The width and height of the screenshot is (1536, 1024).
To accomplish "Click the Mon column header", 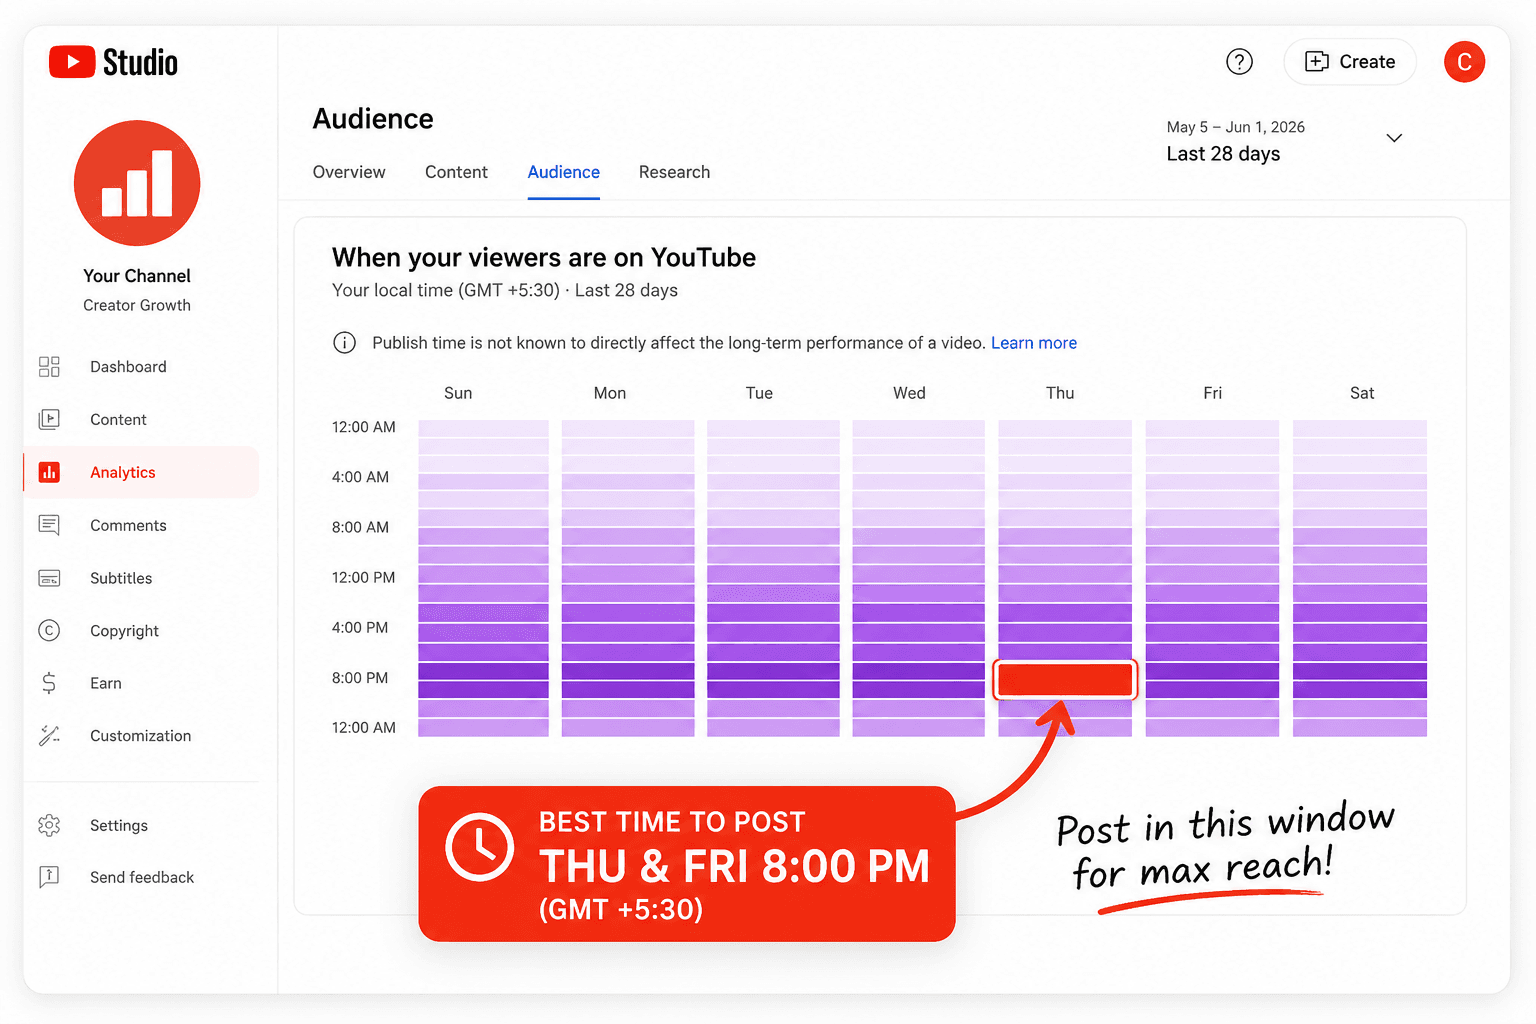I will tap(610, 393).
